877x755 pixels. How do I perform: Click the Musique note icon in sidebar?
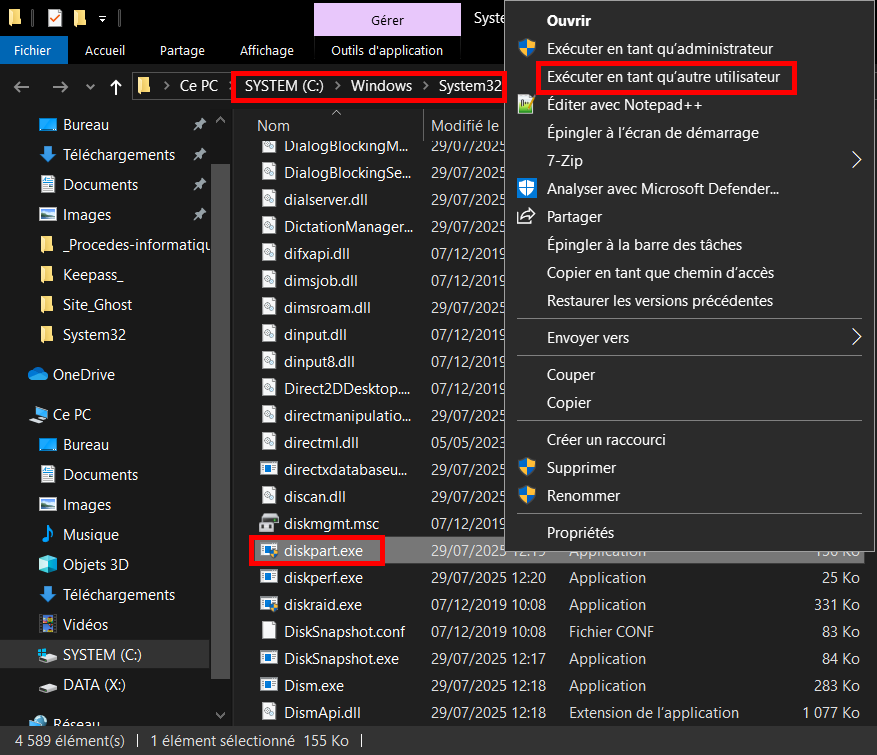pyautogui.click(x=47, y=535)
